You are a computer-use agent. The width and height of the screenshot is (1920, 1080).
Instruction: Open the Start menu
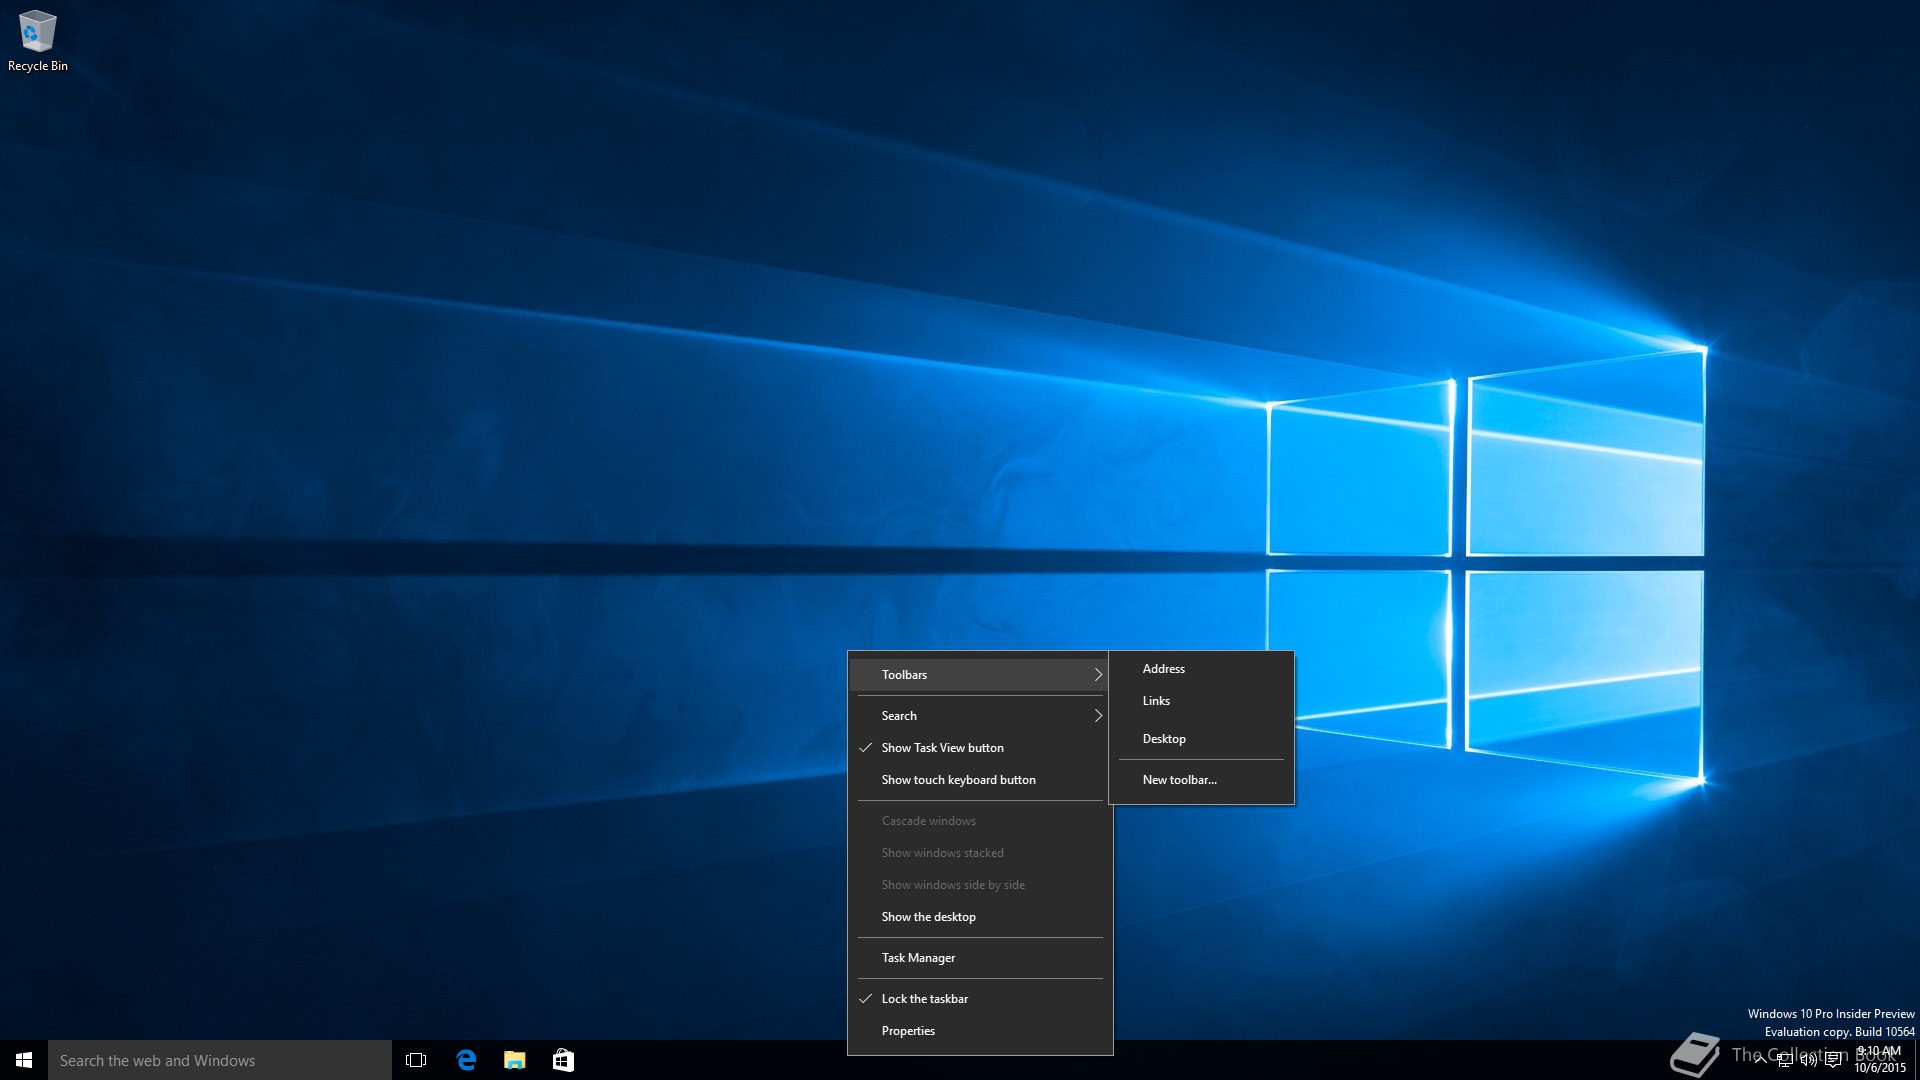point(24,1060)
